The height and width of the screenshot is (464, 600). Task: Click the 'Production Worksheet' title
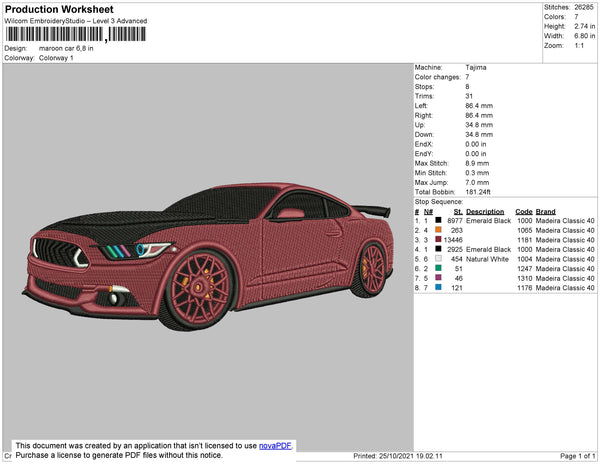tap(59, 10)
